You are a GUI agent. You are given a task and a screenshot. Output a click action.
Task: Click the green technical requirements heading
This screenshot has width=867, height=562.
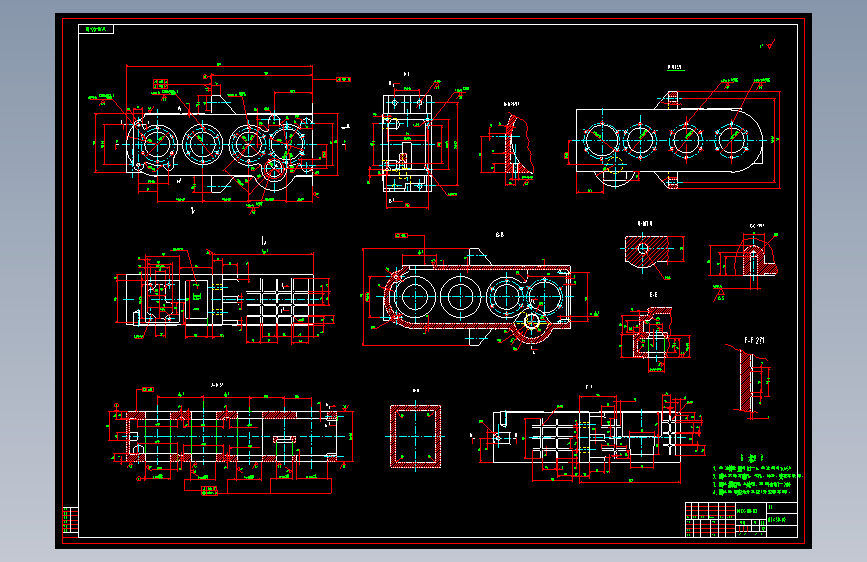752,458
